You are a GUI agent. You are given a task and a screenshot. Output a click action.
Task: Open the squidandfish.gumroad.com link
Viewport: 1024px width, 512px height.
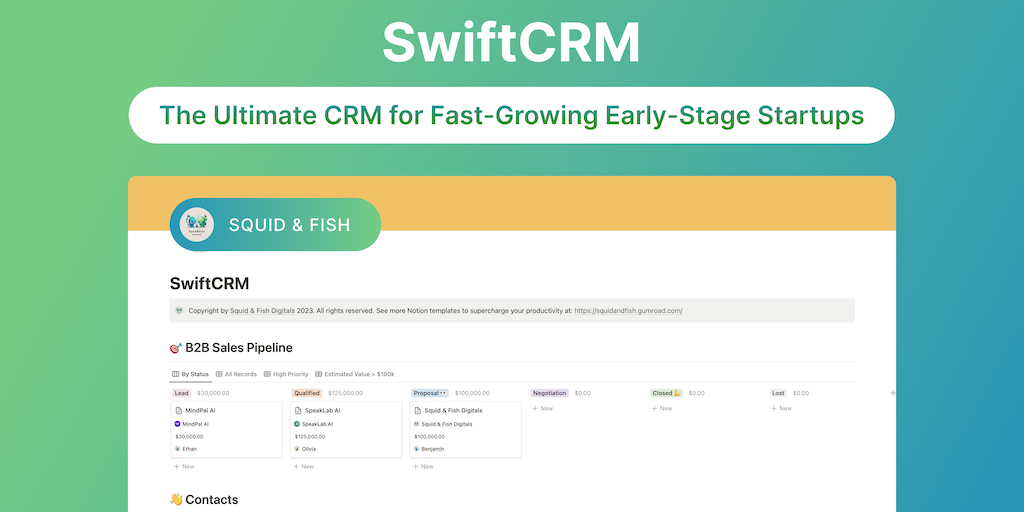(628, 311)
